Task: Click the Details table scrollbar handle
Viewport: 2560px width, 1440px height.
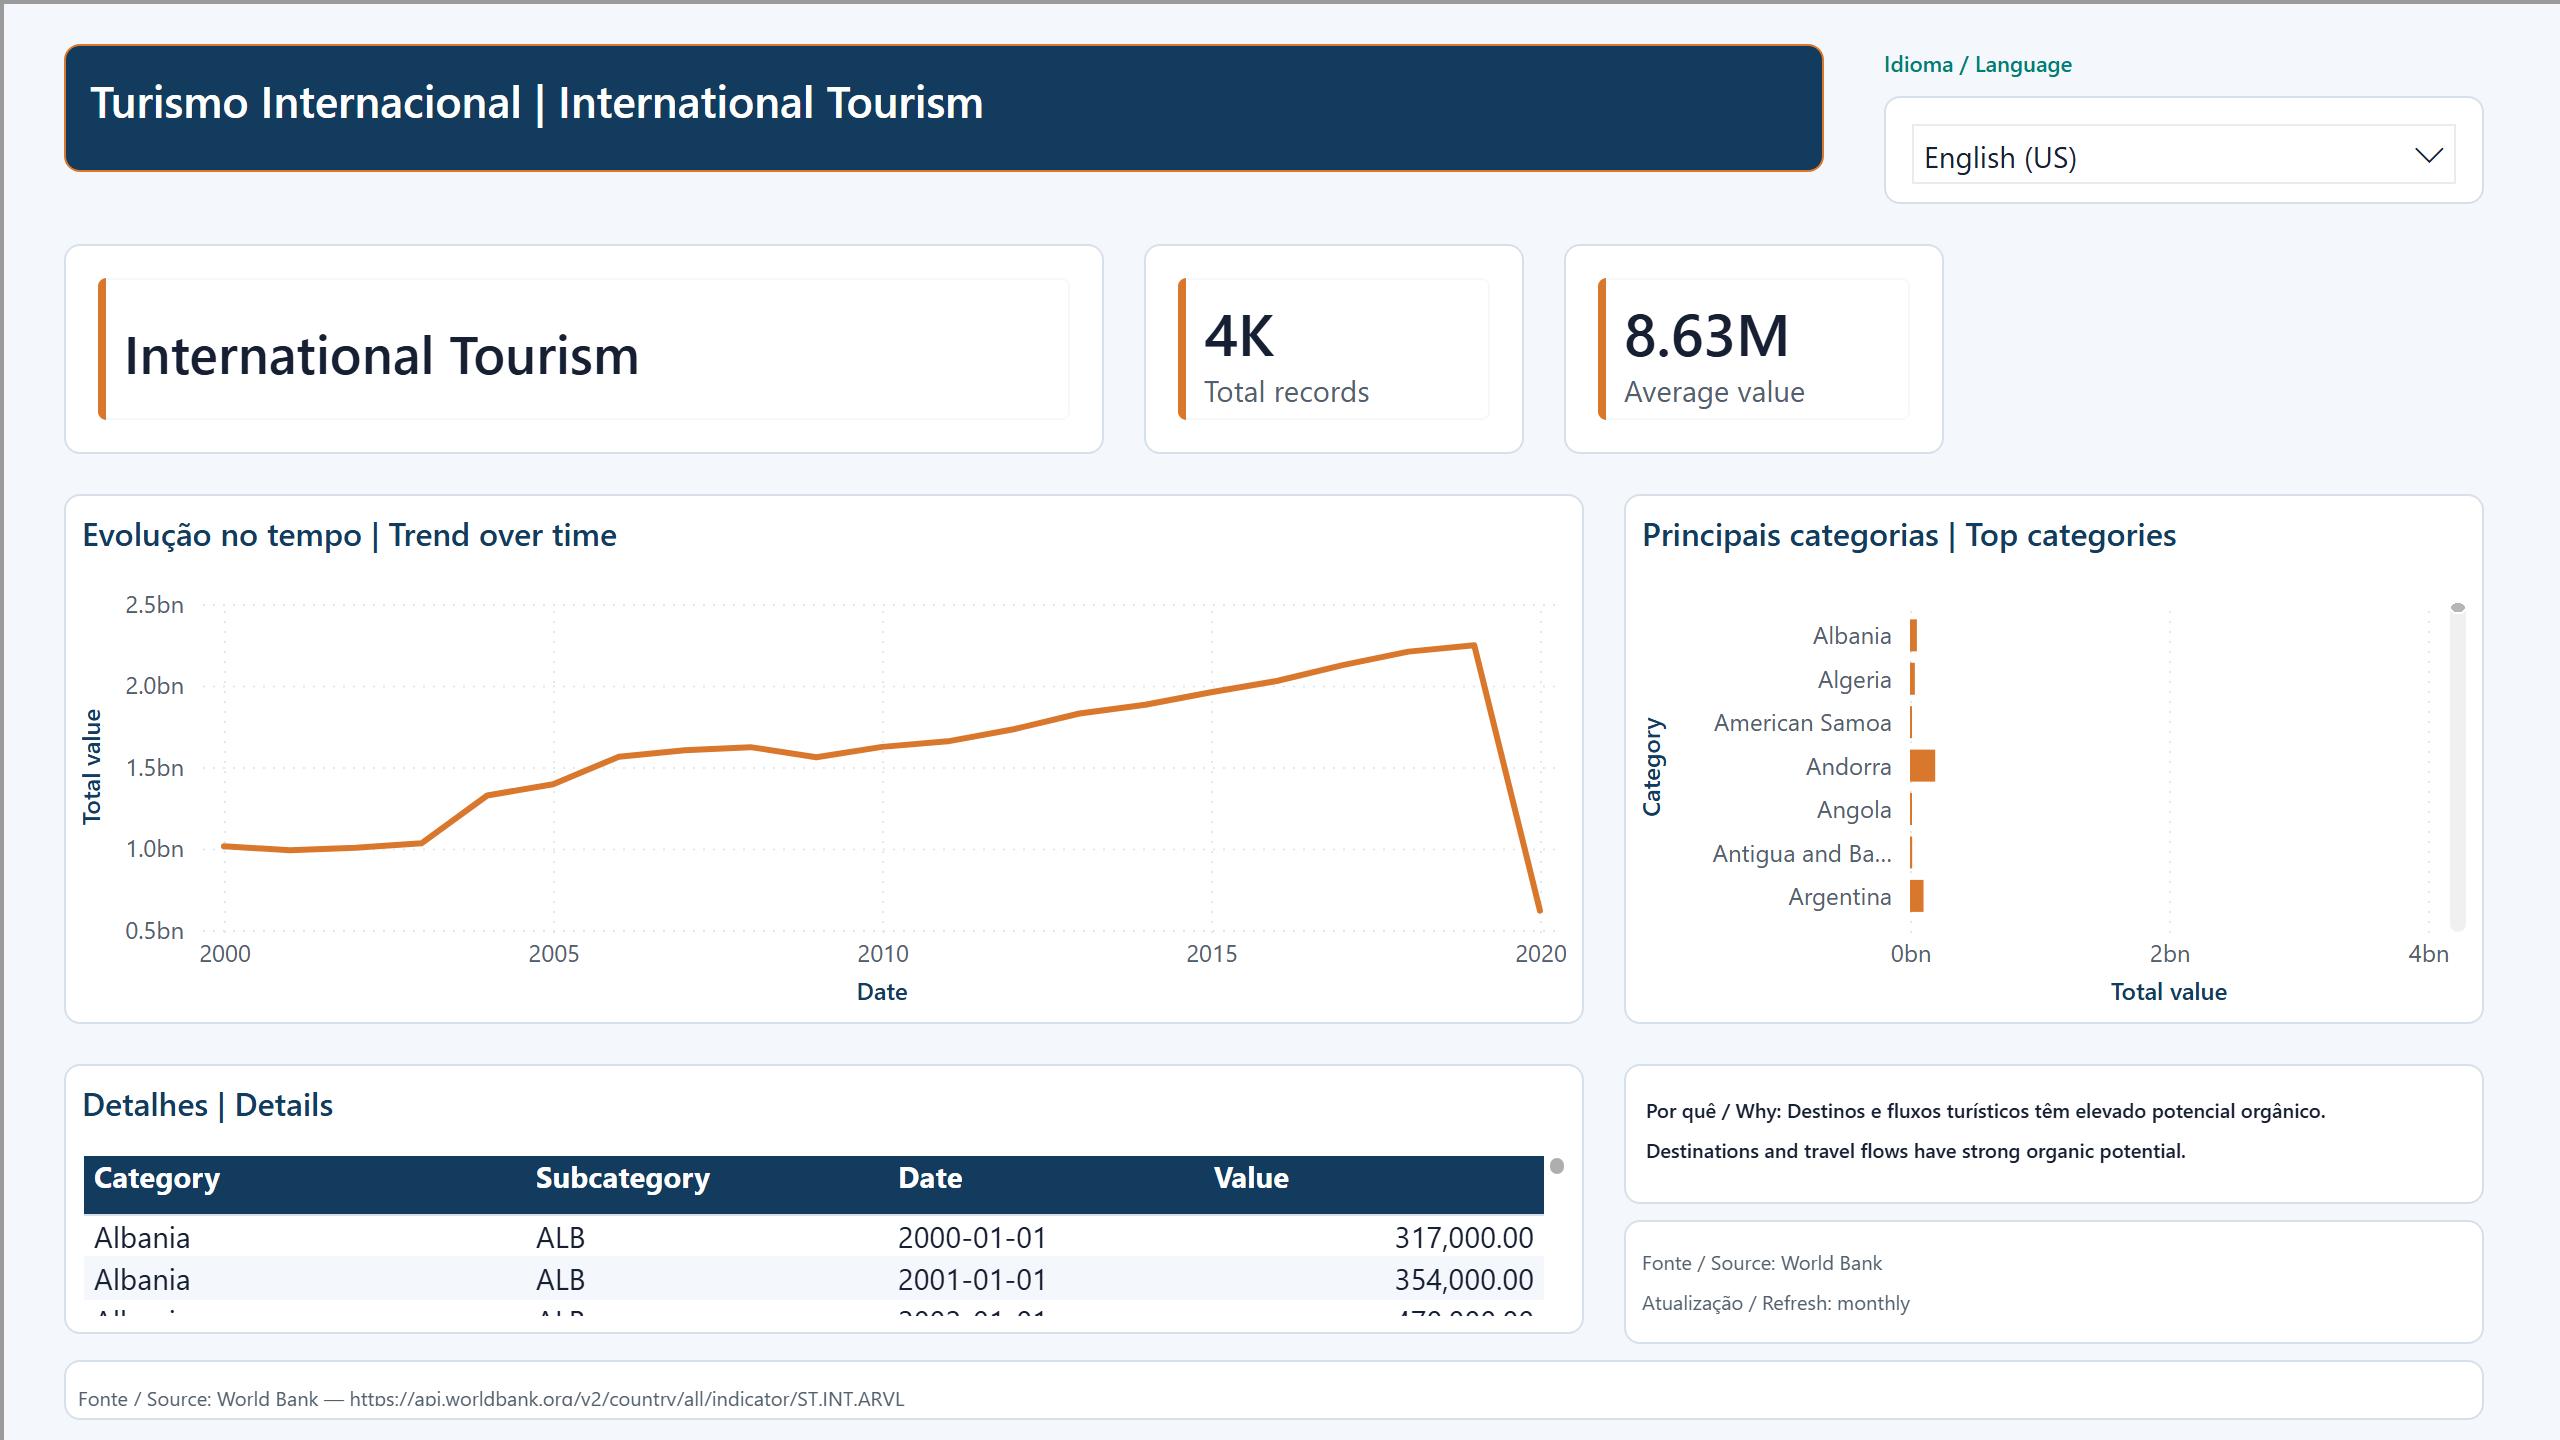Action: click(1557, 1166)
